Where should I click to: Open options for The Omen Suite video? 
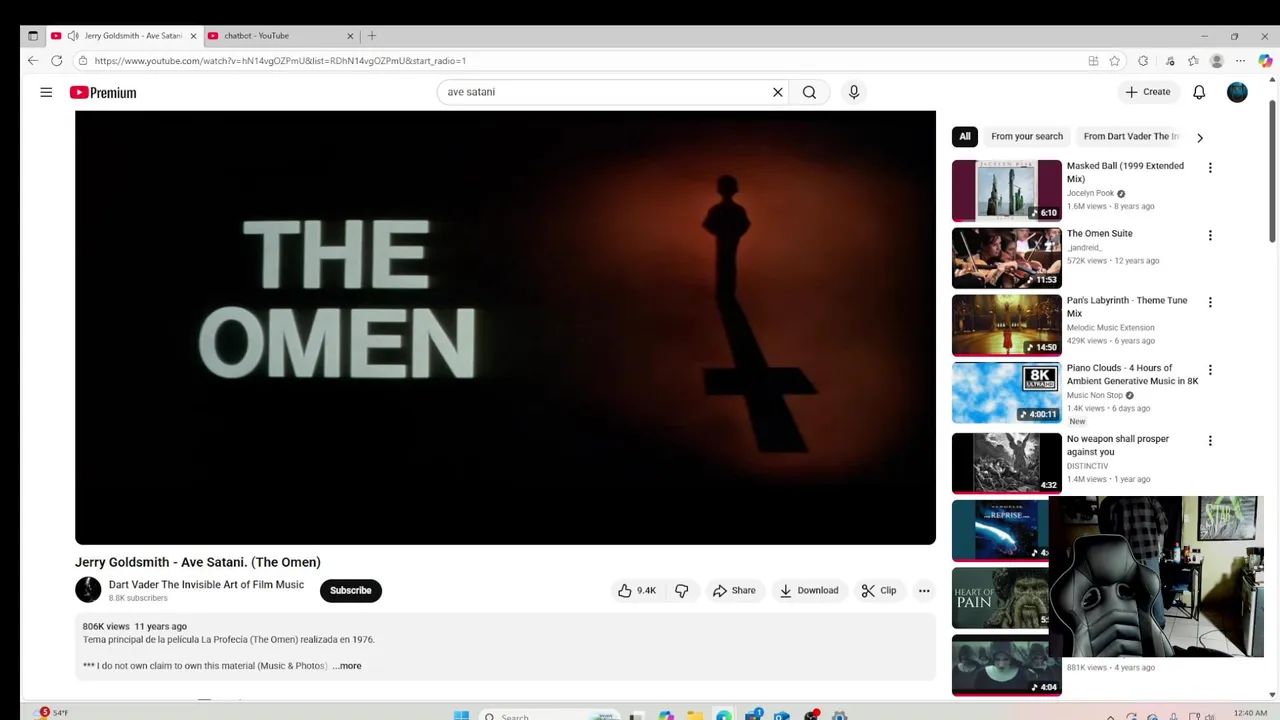[x=1210, y=236]
